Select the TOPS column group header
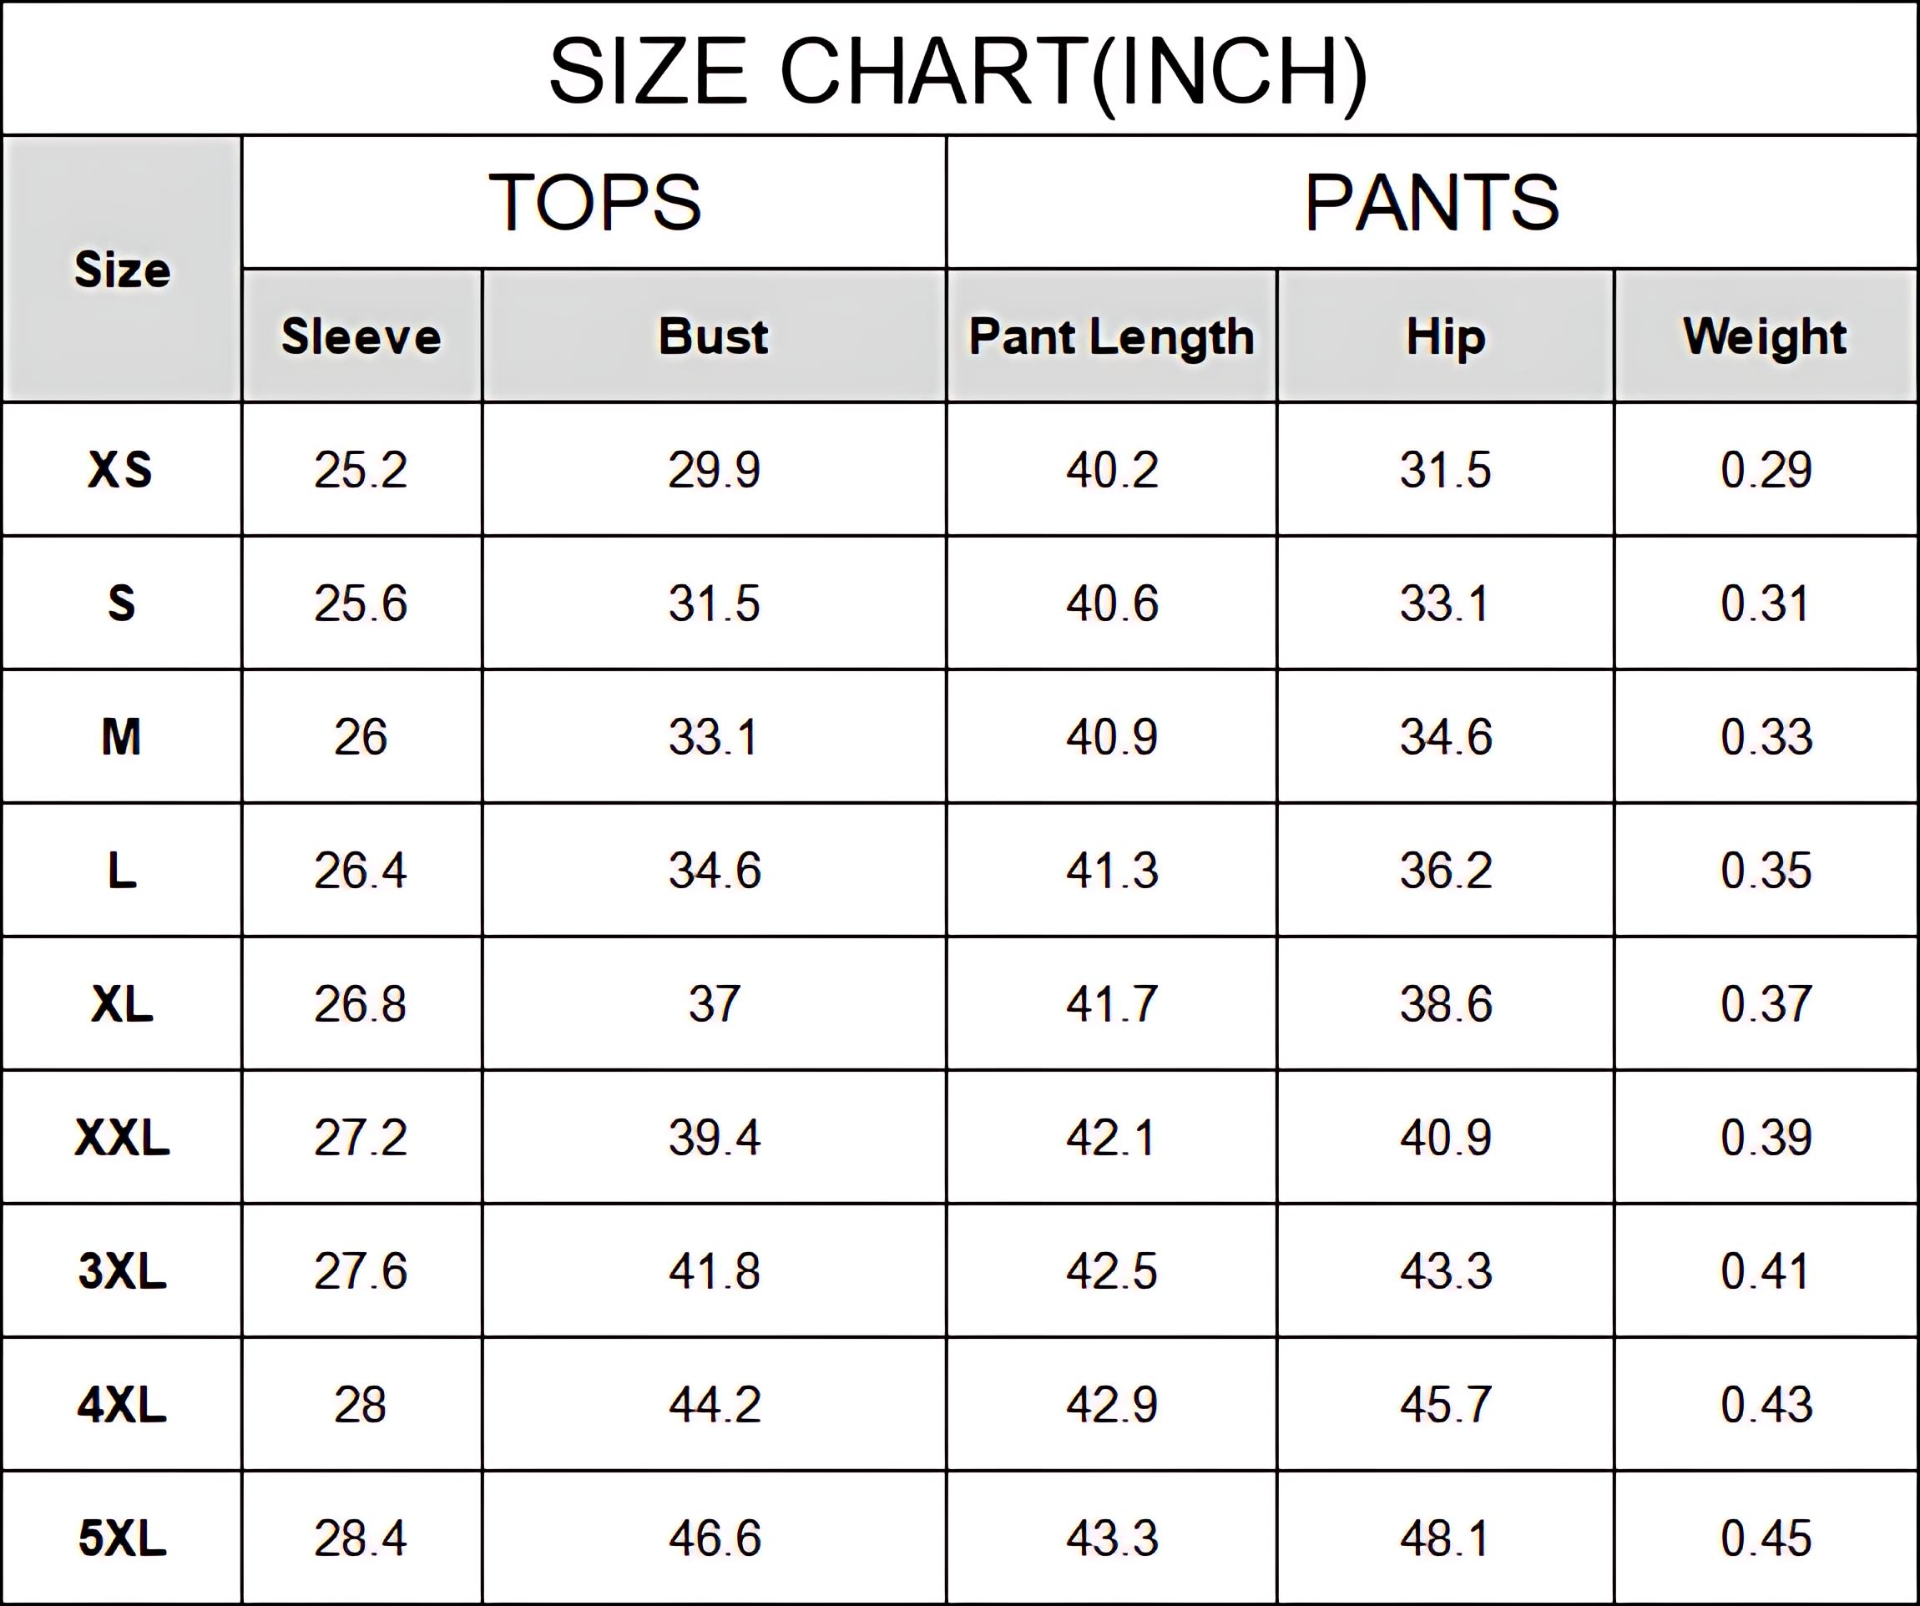This screenshot has height=1606, width=1920. (x=594, y=203)
